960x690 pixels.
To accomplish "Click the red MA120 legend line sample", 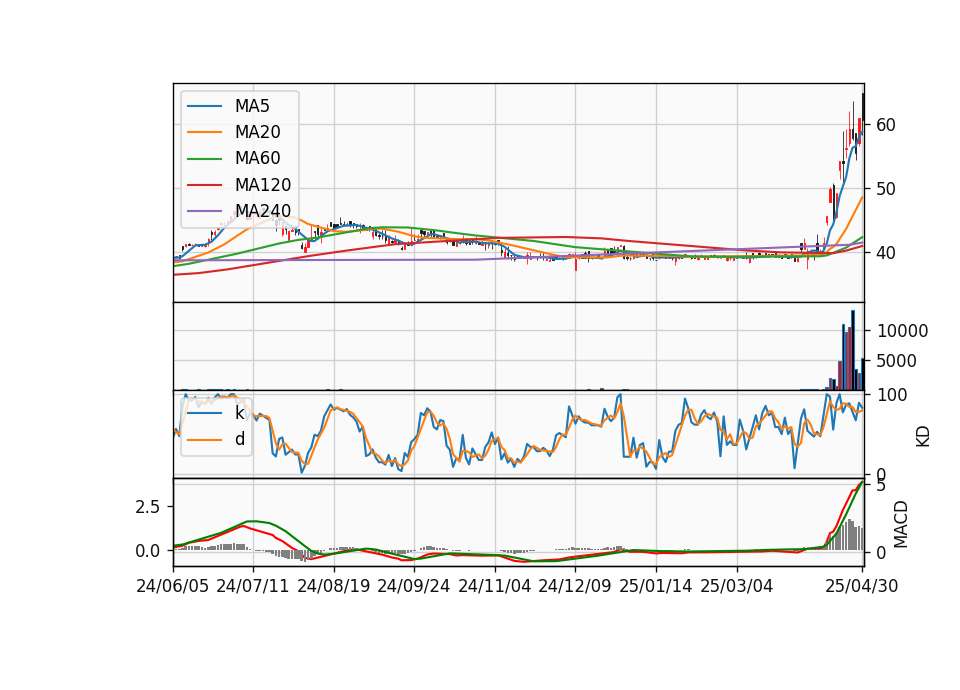I will (204, 185).
